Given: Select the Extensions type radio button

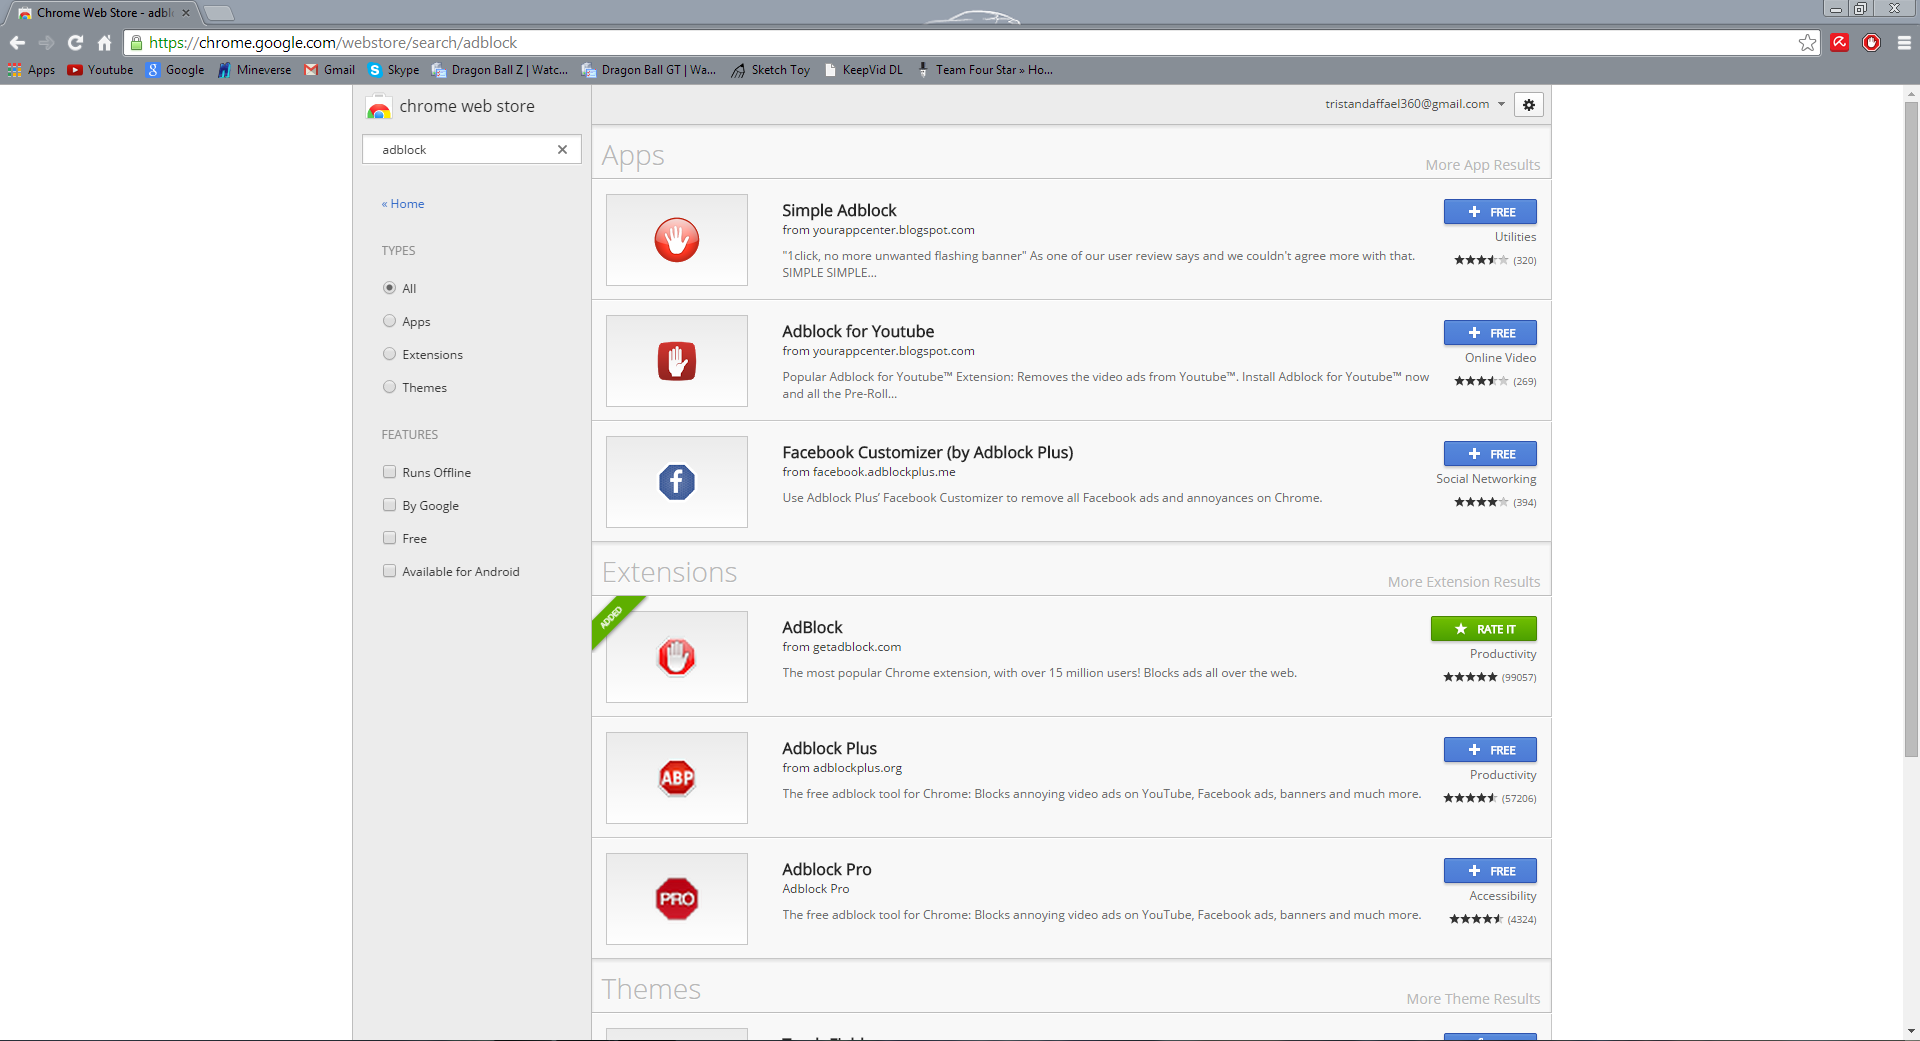Looking at the screenshot, I should pyautogui.click(x=389, y=354).
